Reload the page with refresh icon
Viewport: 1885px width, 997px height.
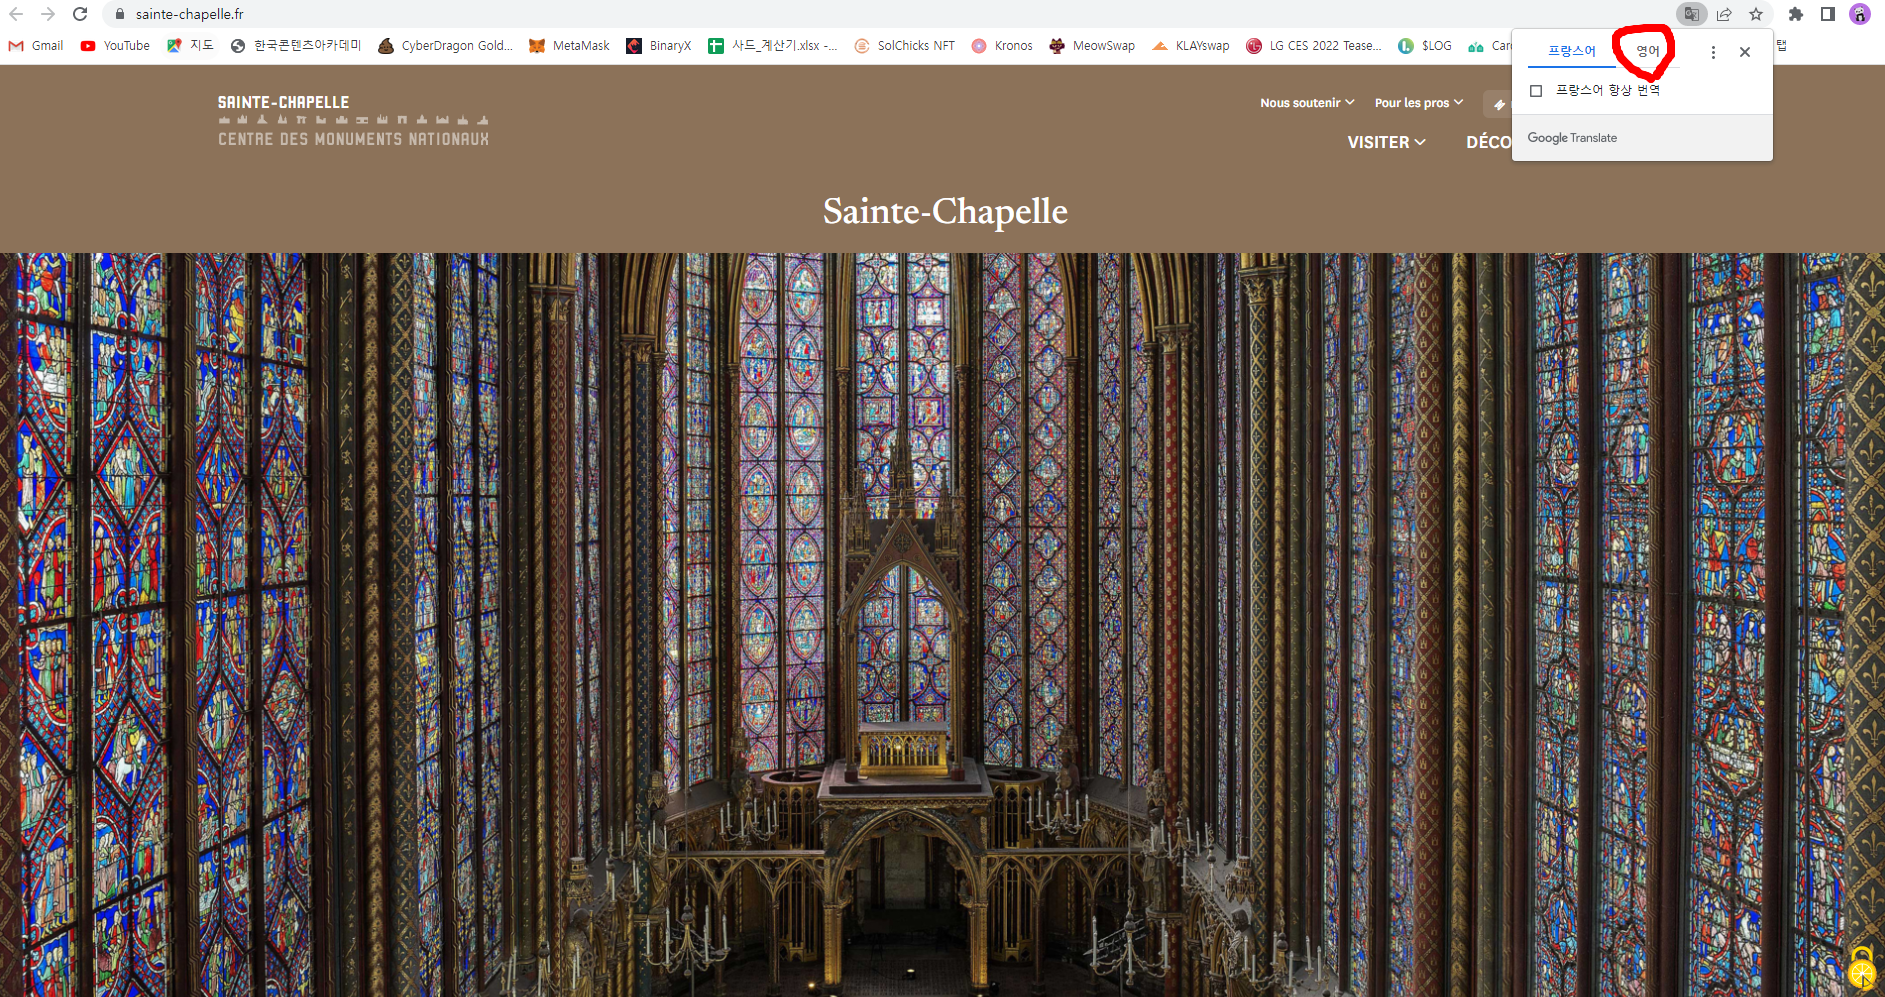tap(80, 14)
